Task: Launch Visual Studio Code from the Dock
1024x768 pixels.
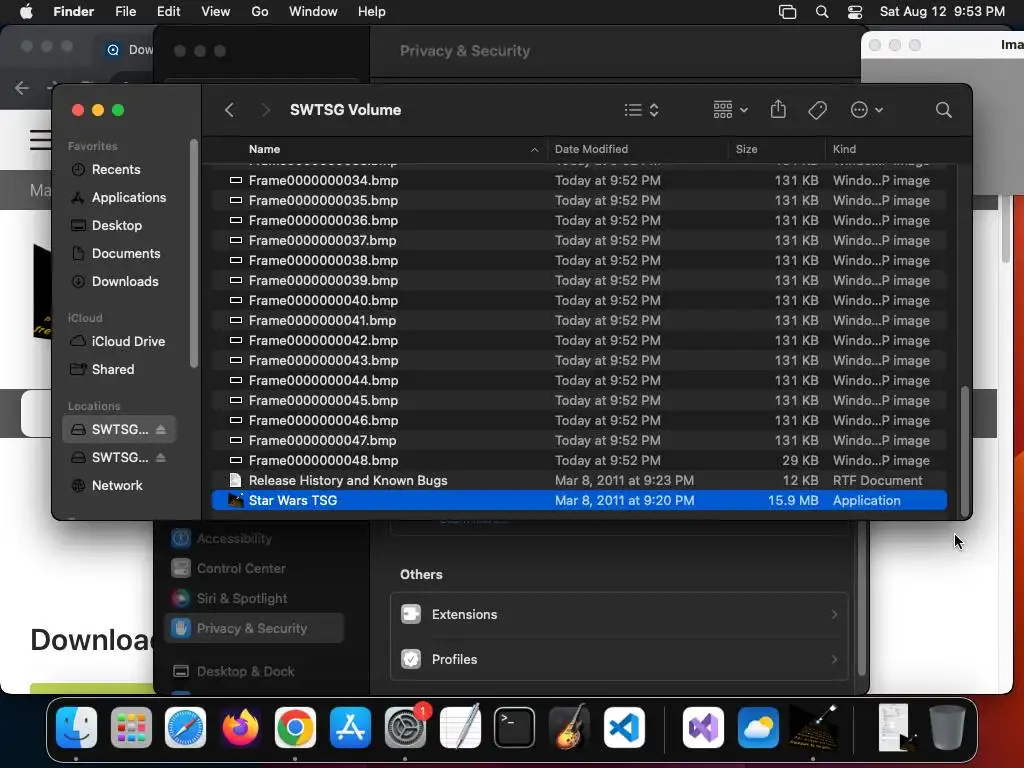Action: 624,727
